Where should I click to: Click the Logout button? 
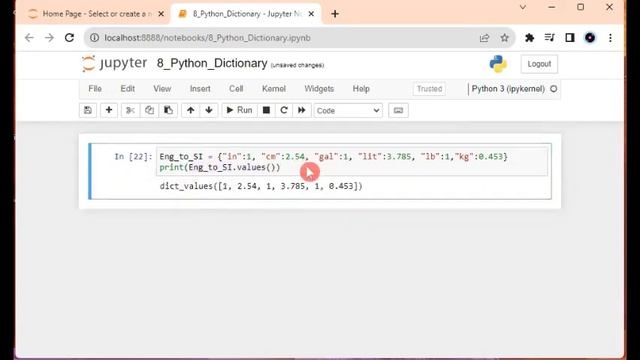tap(539, 64)
